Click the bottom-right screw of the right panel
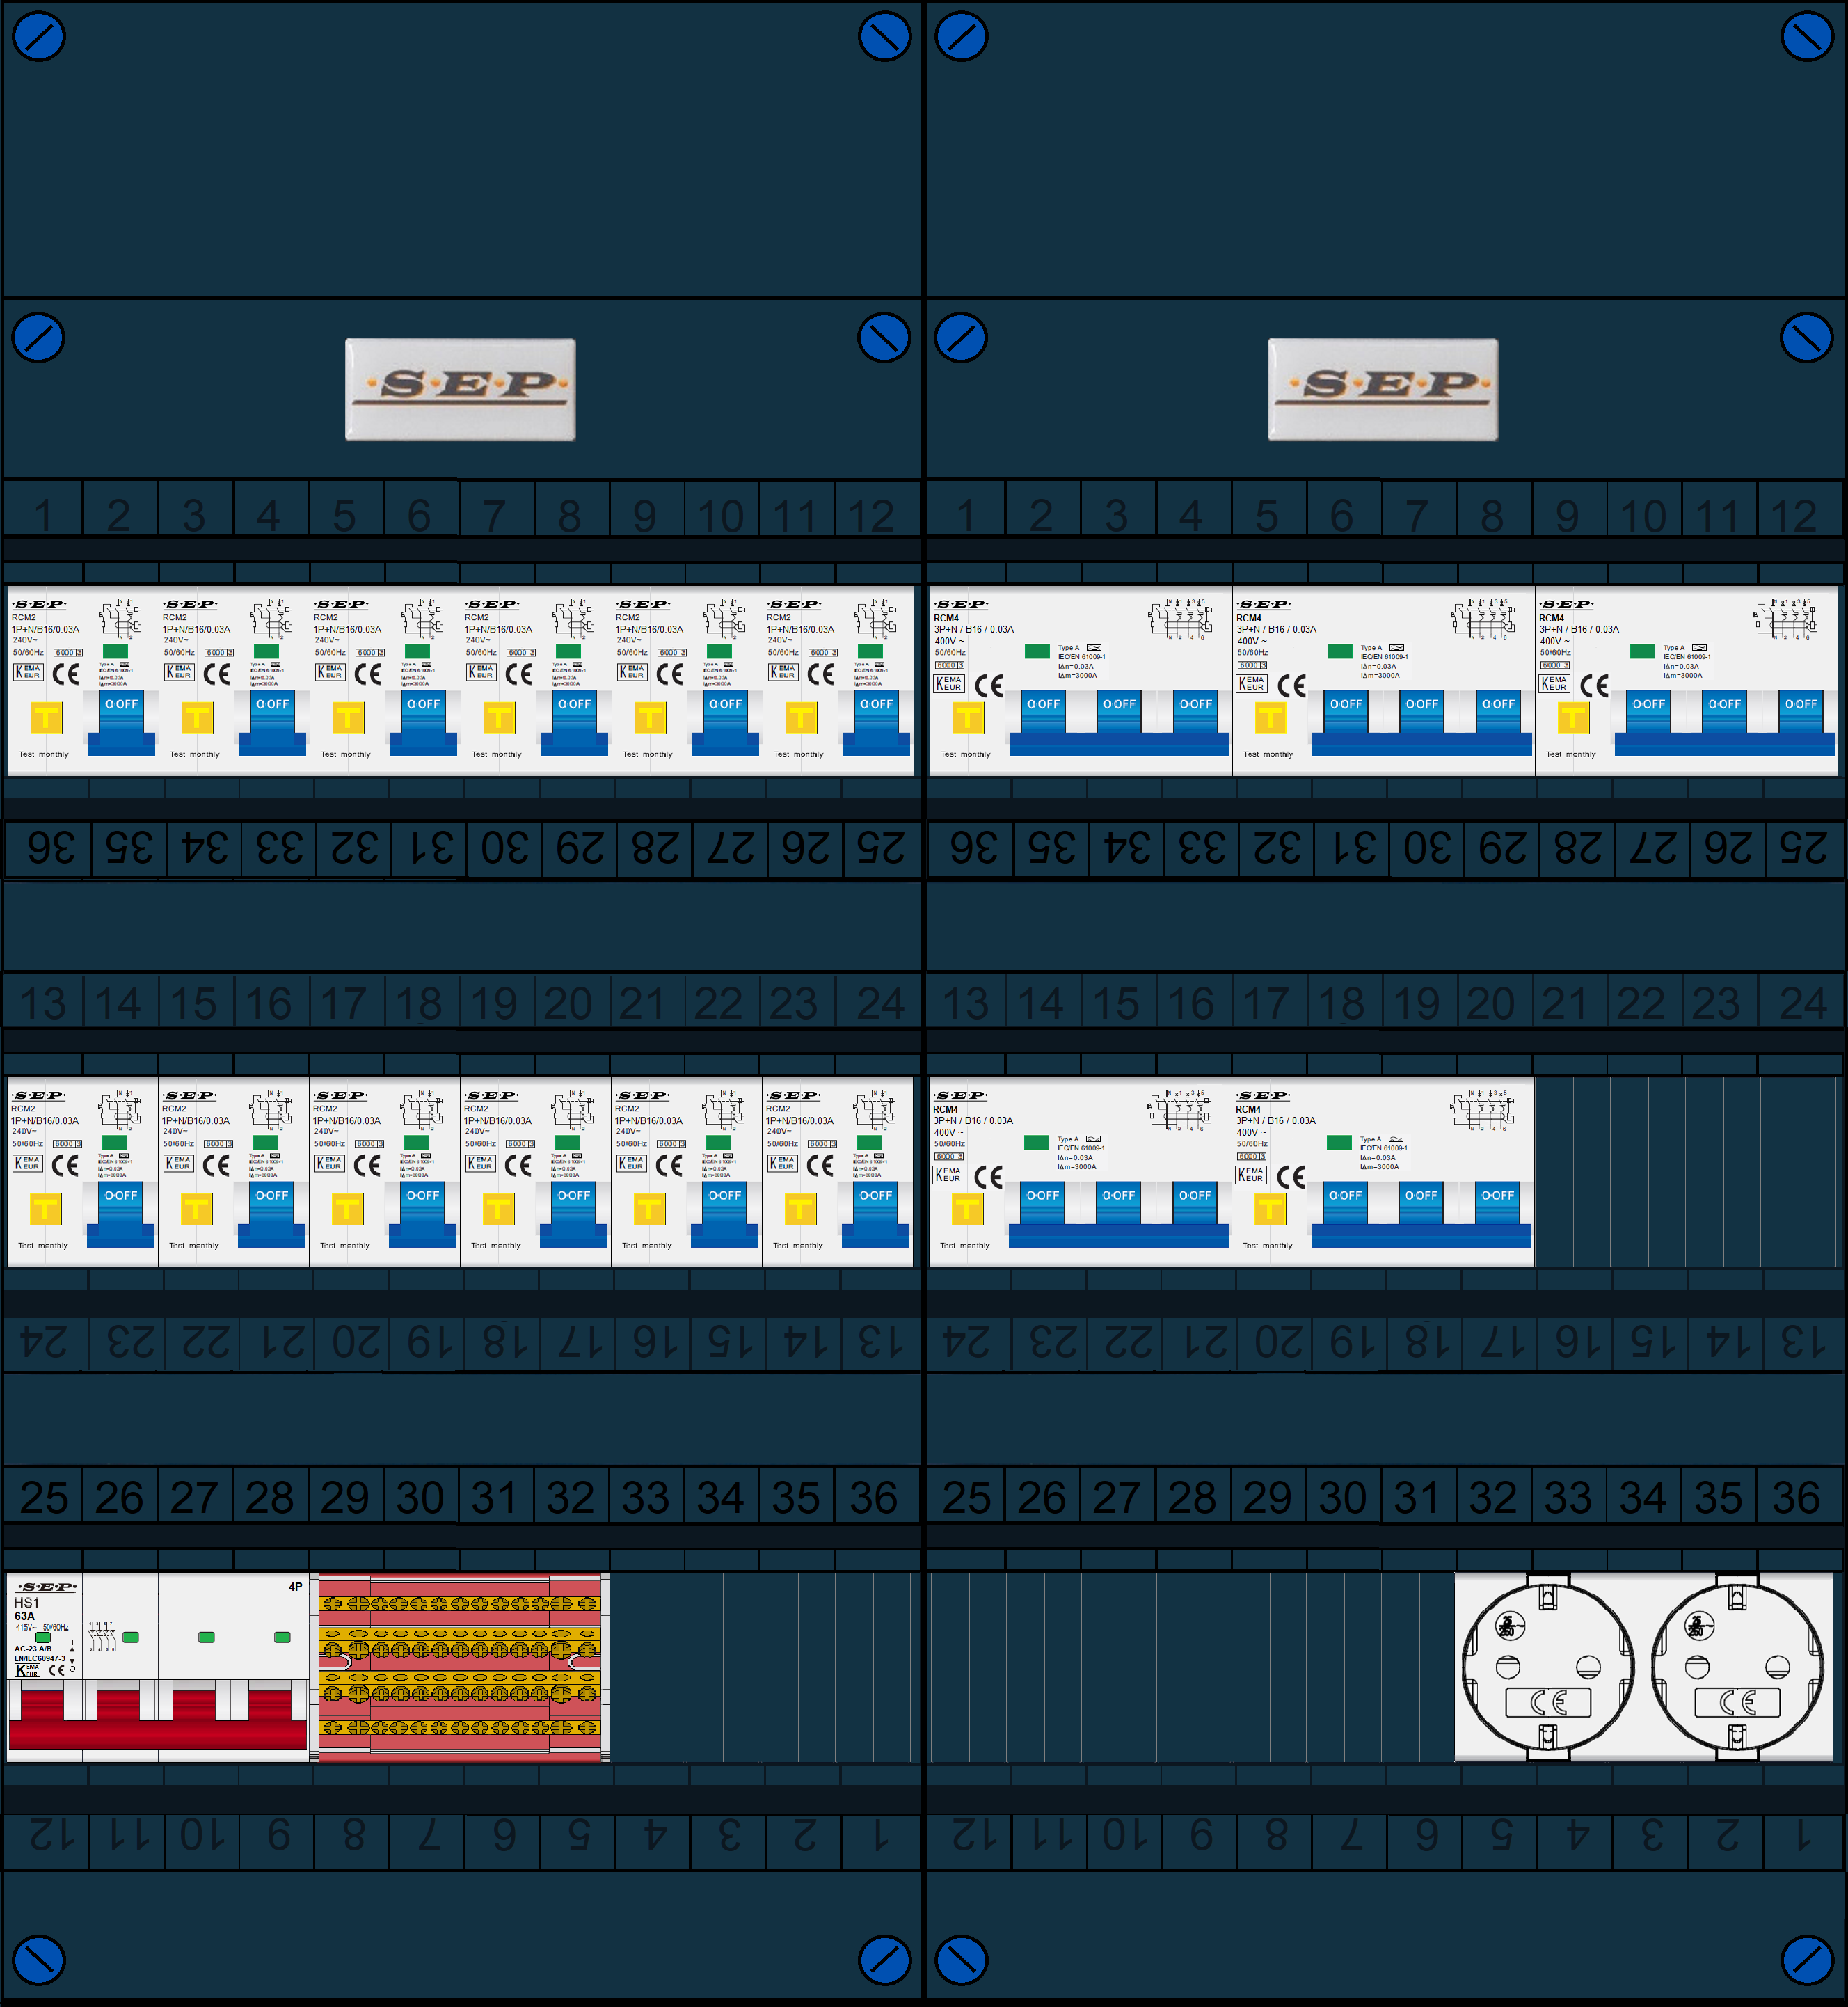Image resolution: width=1848 pixels, height=2007 pixels. 1807,1961
